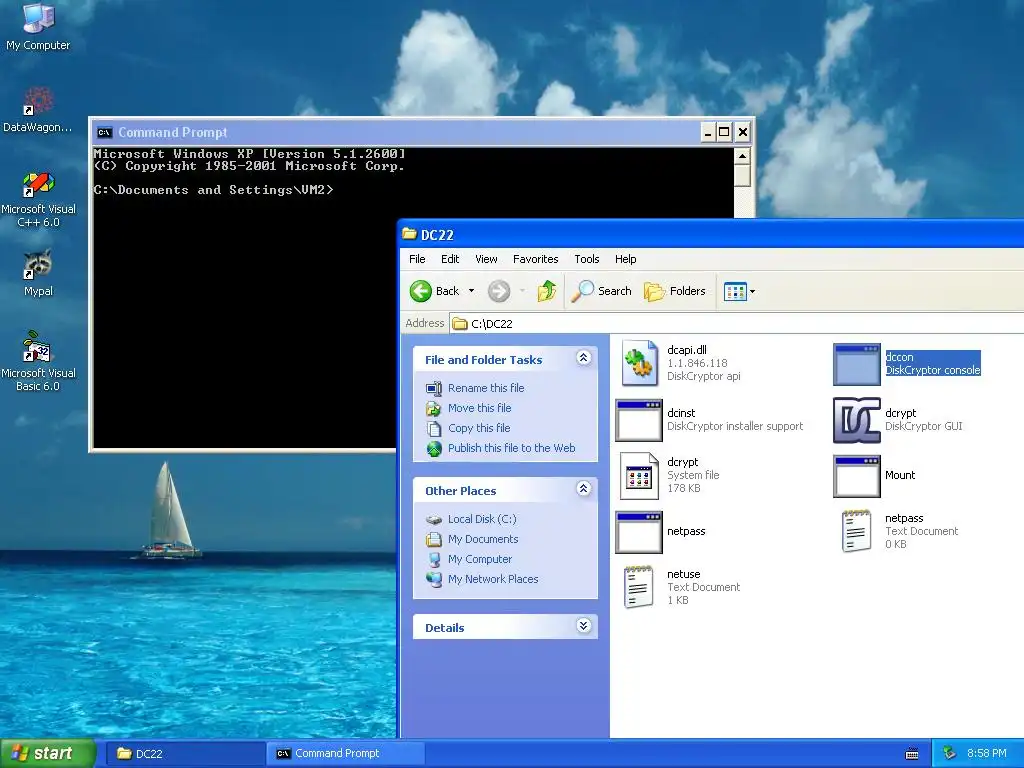Maximize the Command Prompt window
The height and width of the screenshot is (768, 1024).
[724, 133]
